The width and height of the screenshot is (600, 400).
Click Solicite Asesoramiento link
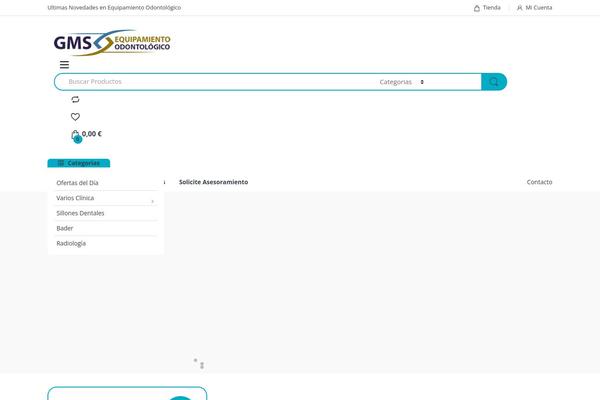click(214, 182)
